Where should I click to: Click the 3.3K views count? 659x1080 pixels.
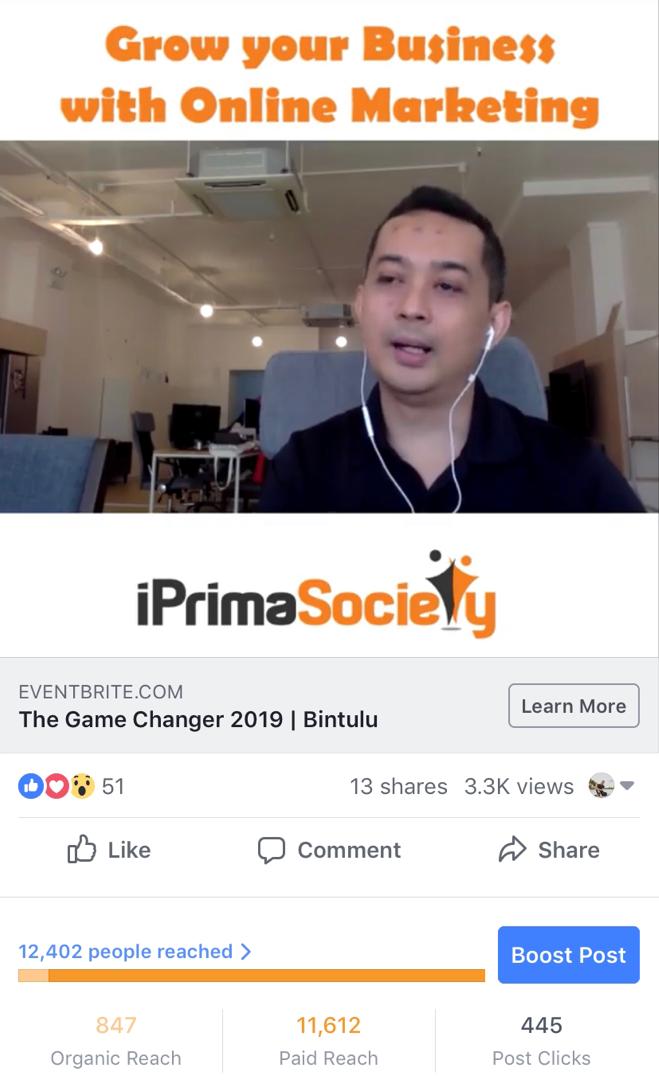519,786
